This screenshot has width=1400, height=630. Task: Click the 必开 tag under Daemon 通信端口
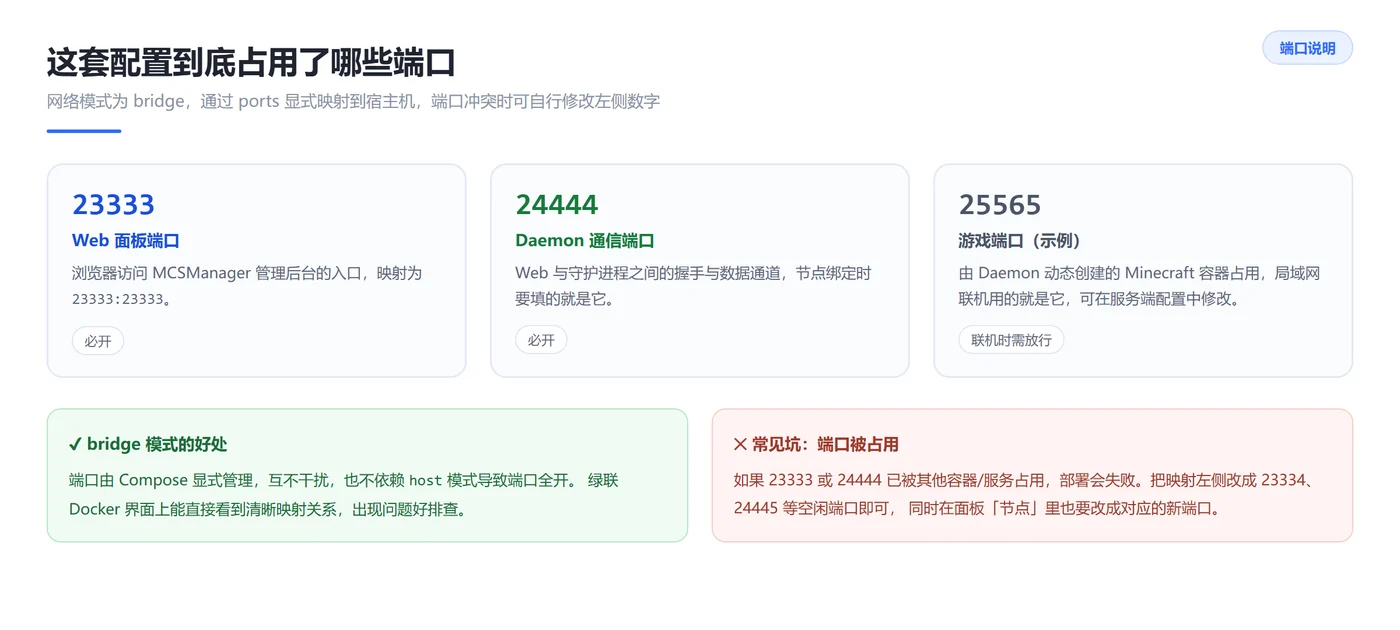[541, 340]
